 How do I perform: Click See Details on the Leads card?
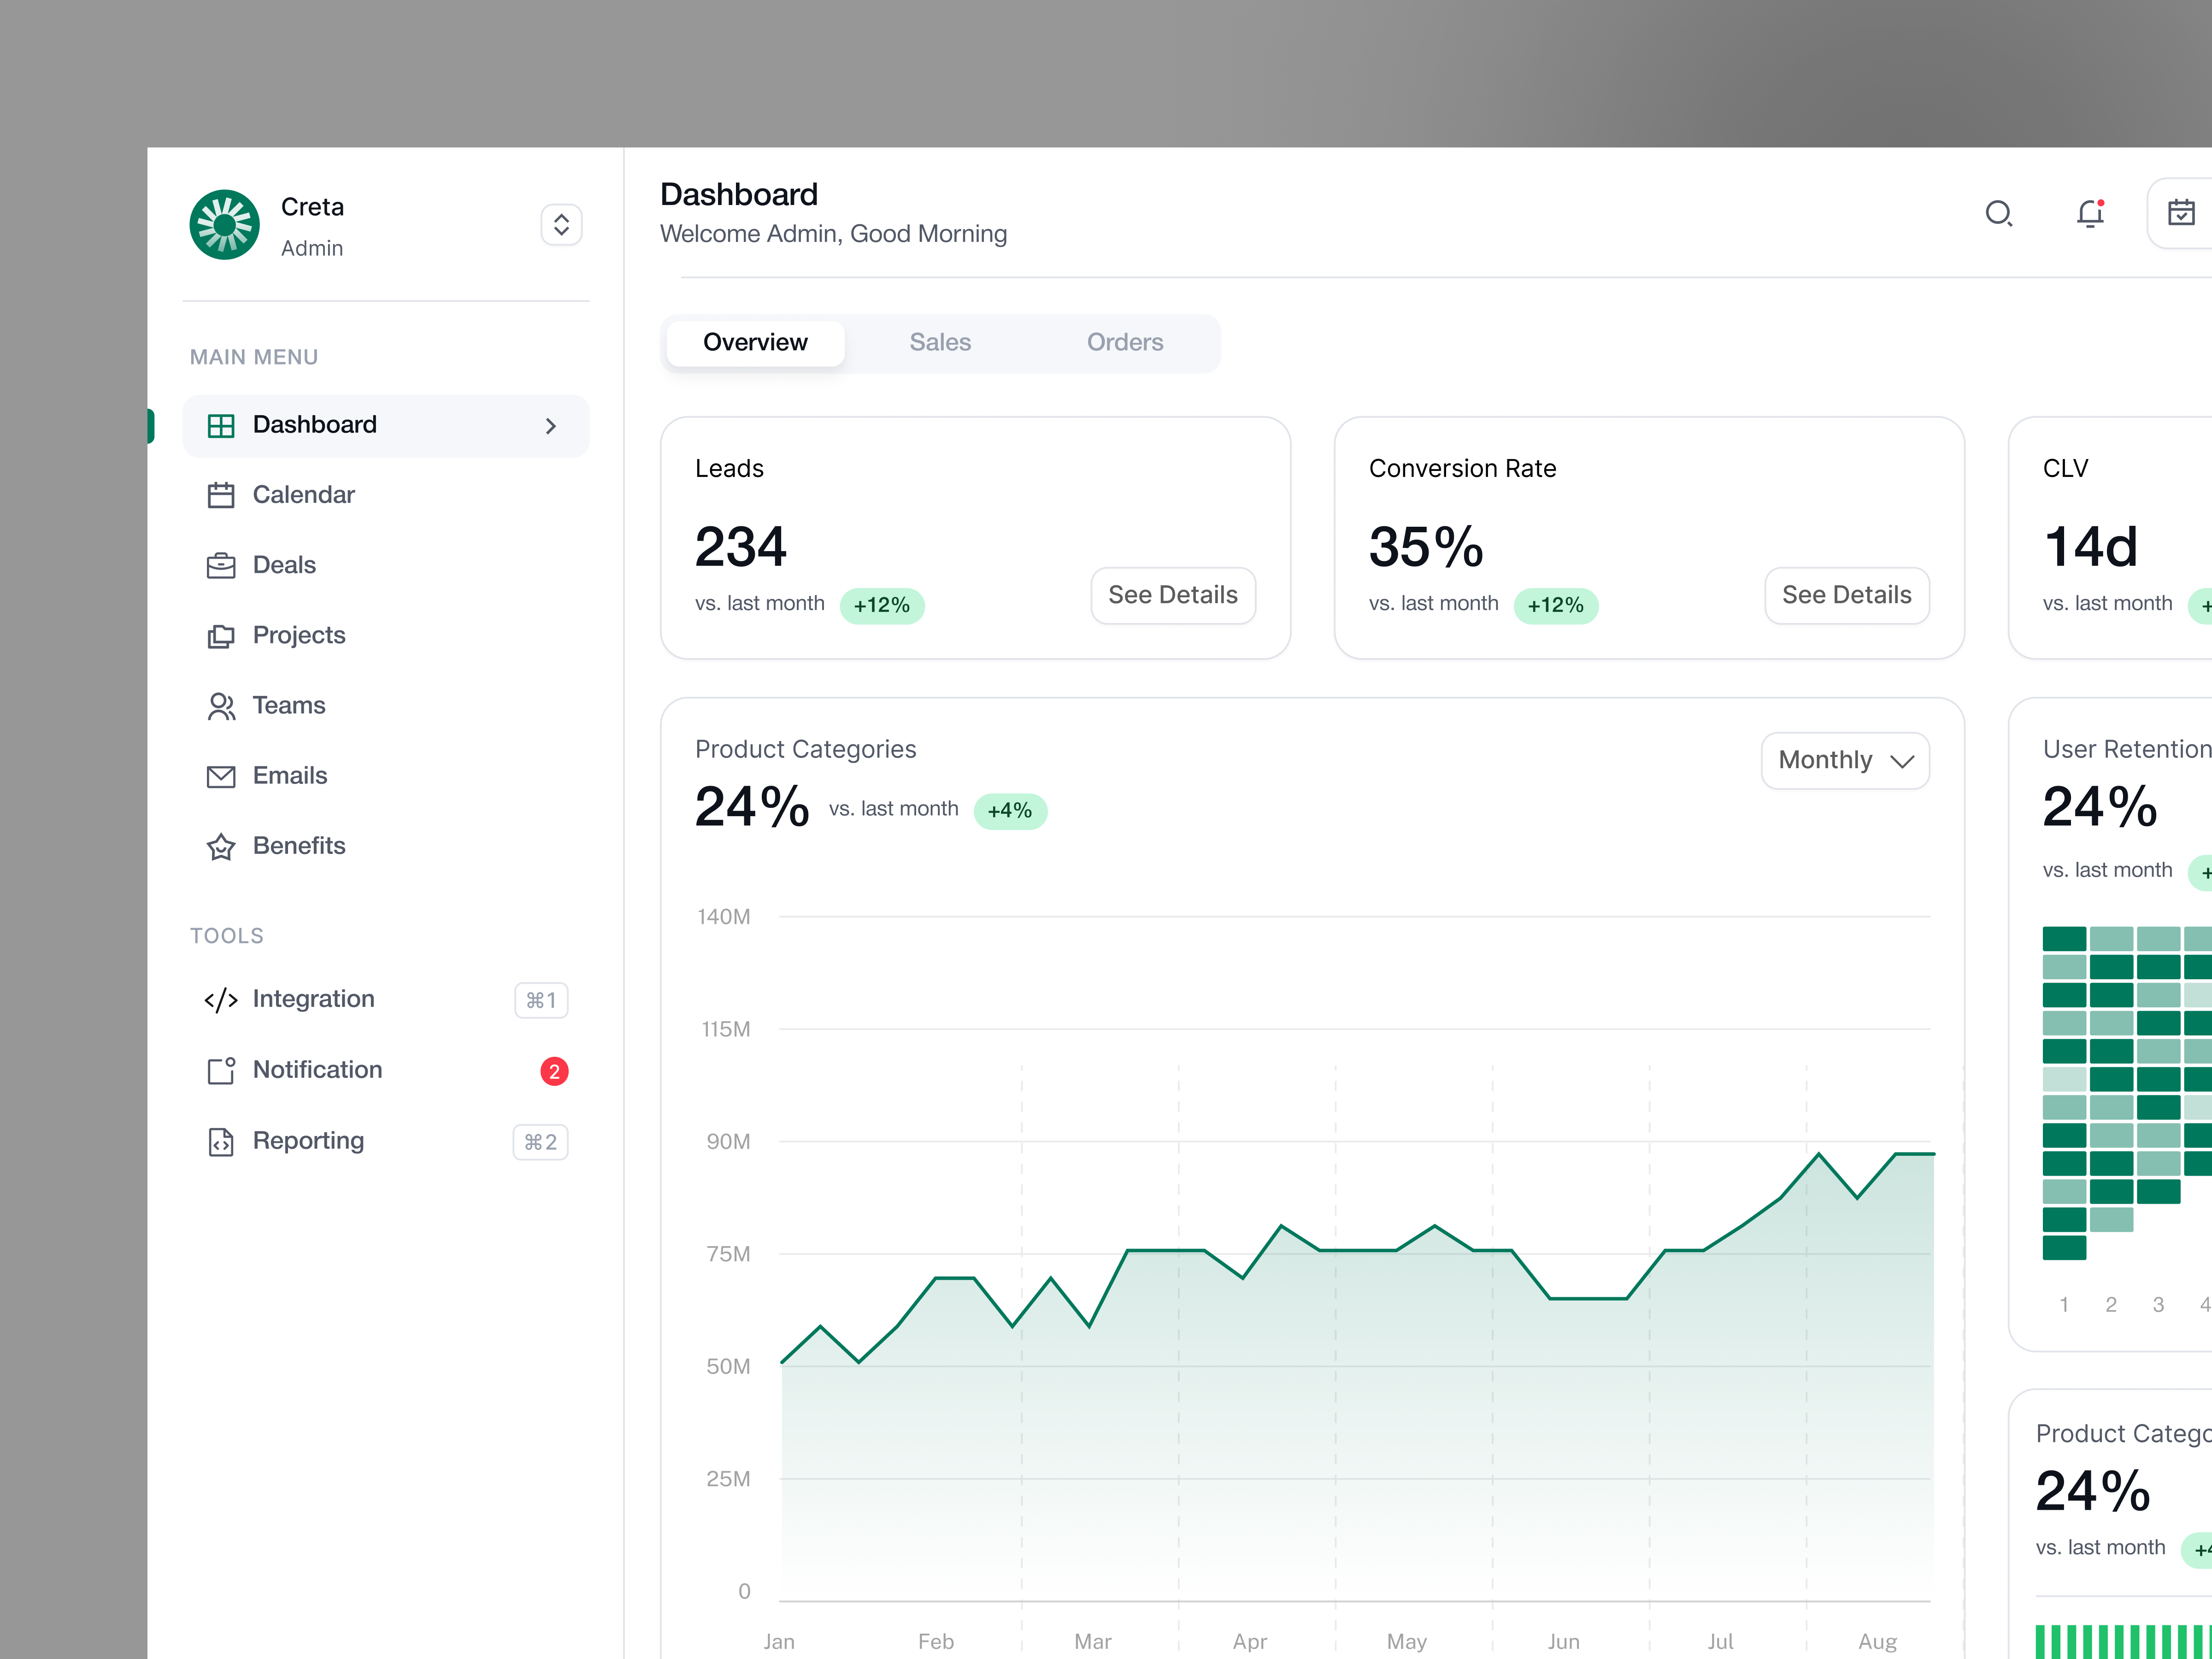click(1172, 595)
